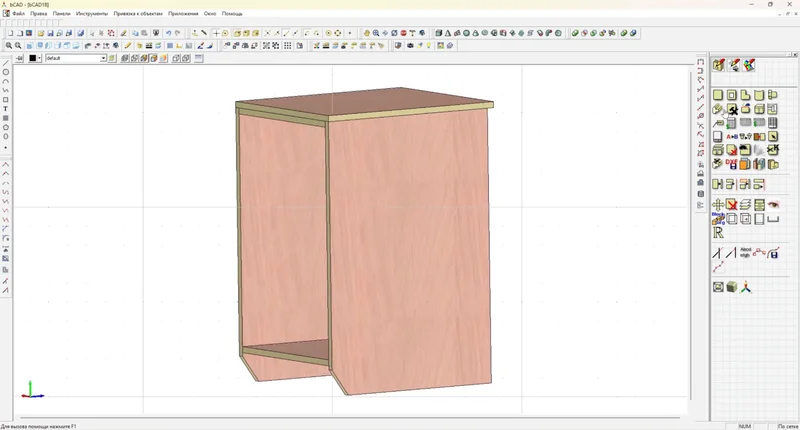Click the orange panel copy icon
The width and height of the screenshot is (800, 430).
pyautogui.click(x=745, y=164)
